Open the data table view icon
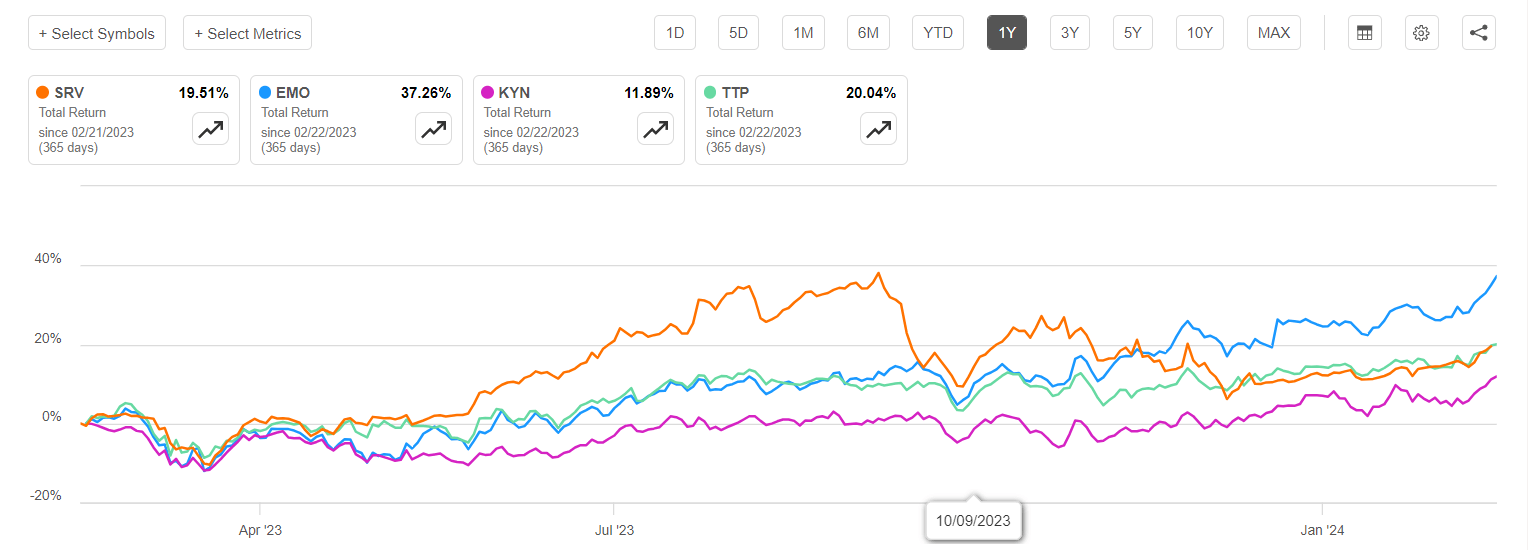 1364,33
